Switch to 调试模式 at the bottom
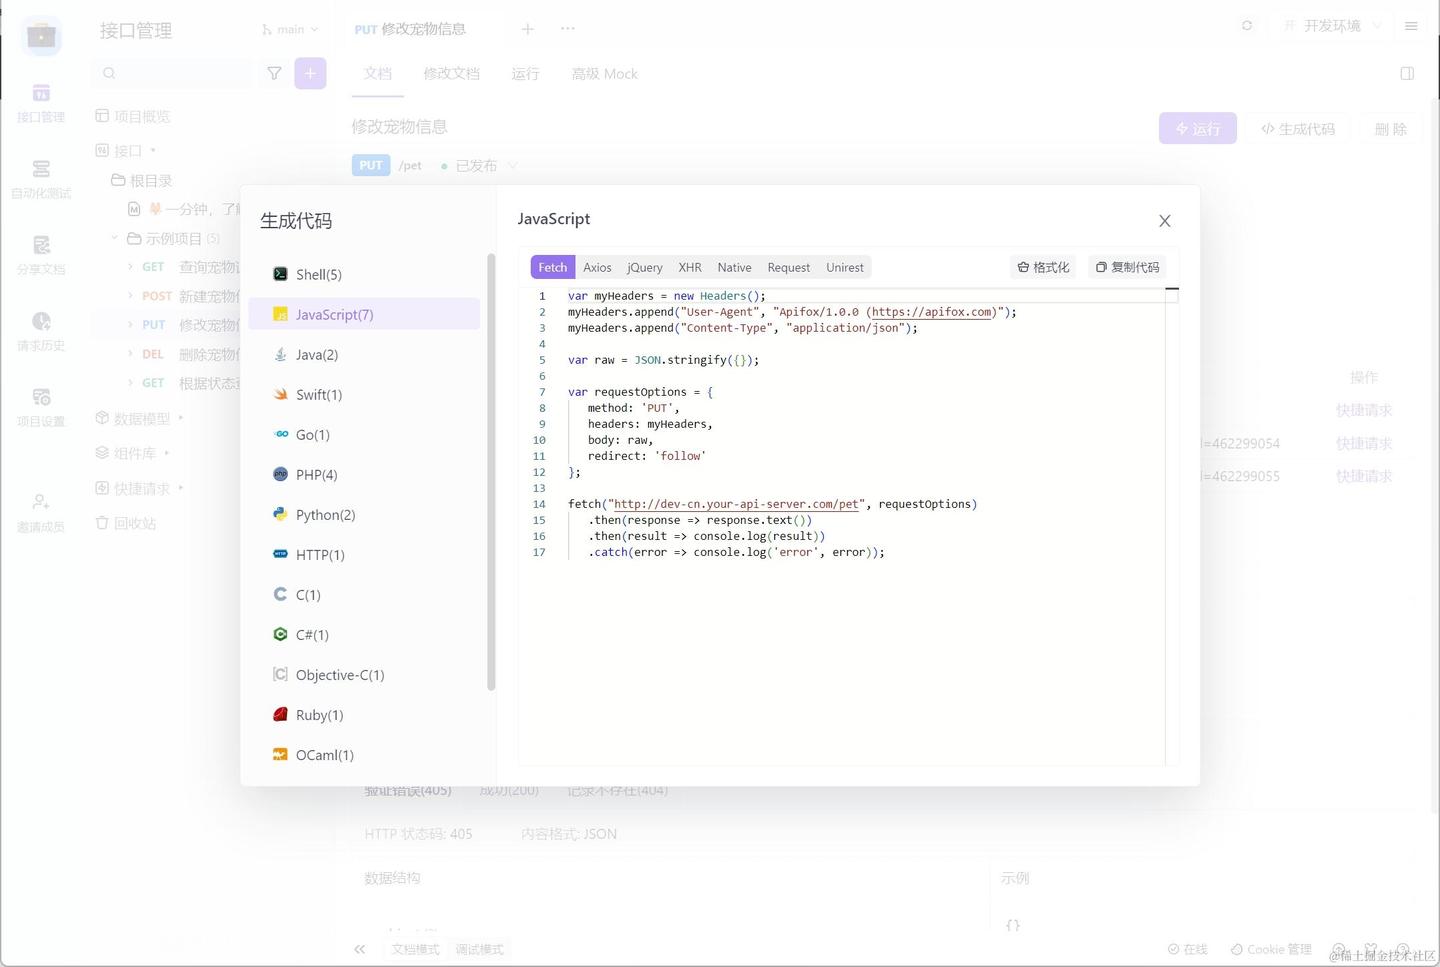 pos(479,949)
